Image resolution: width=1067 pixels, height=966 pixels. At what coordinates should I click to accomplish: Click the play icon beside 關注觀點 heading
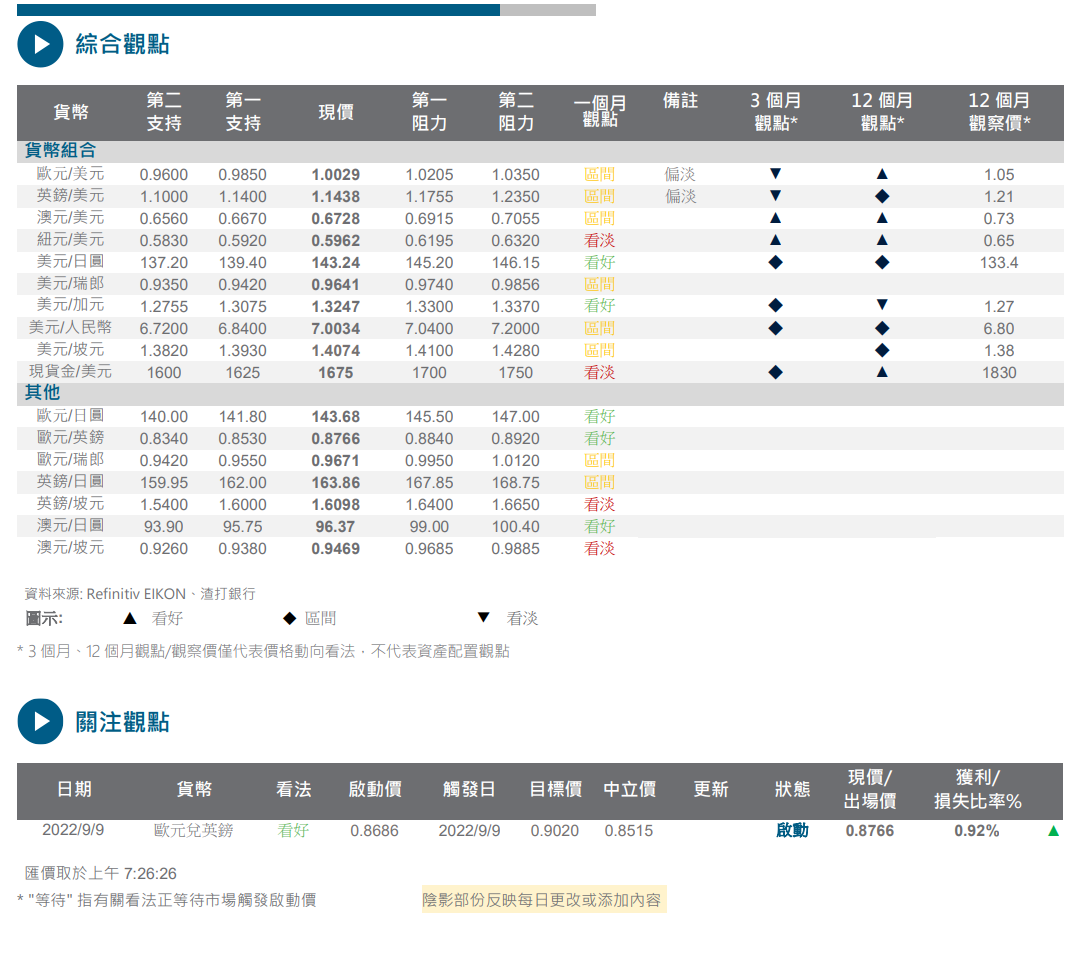(40, 721)
